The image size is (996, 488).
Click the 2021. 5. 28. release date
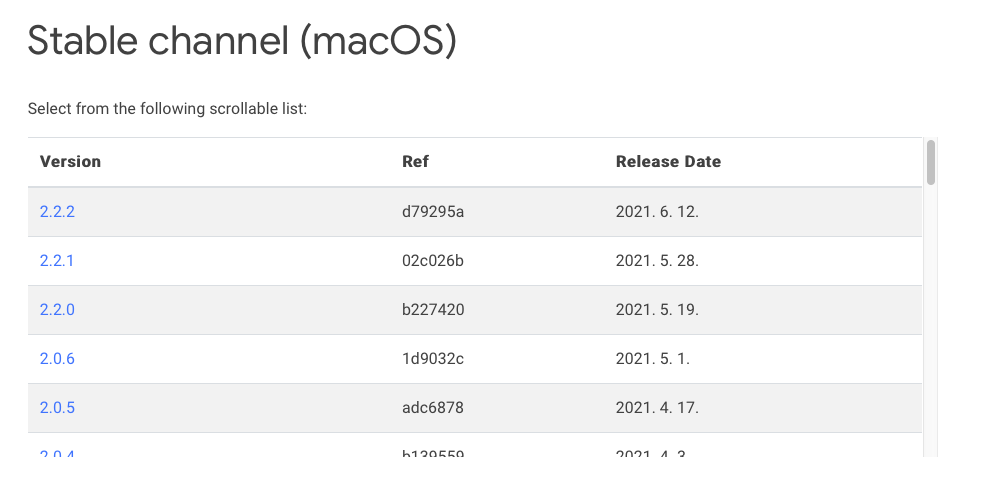[657, 261]
